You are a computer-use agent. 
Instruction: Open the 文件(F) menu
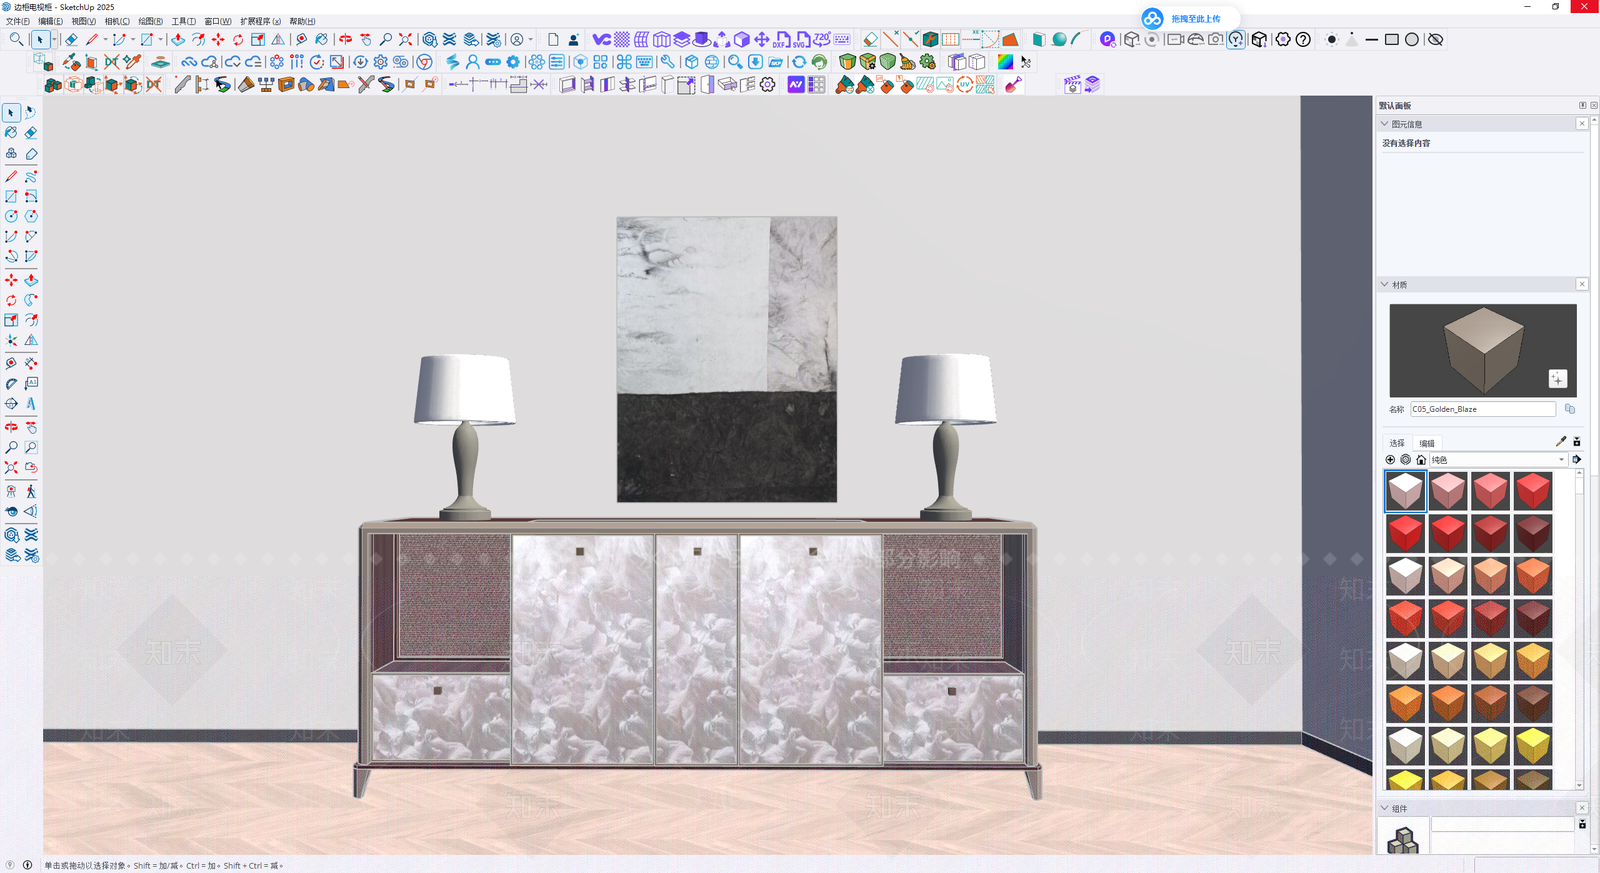click(x=18, y=21)
